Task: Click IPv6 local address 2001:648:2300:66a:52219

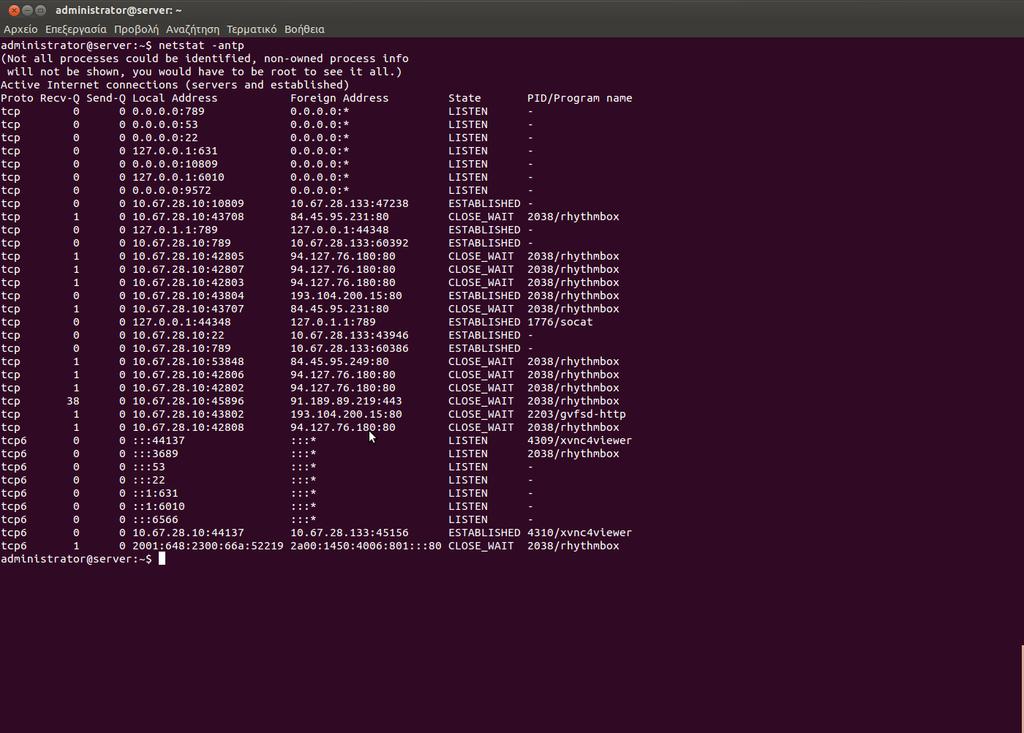Action: [208, 546]
